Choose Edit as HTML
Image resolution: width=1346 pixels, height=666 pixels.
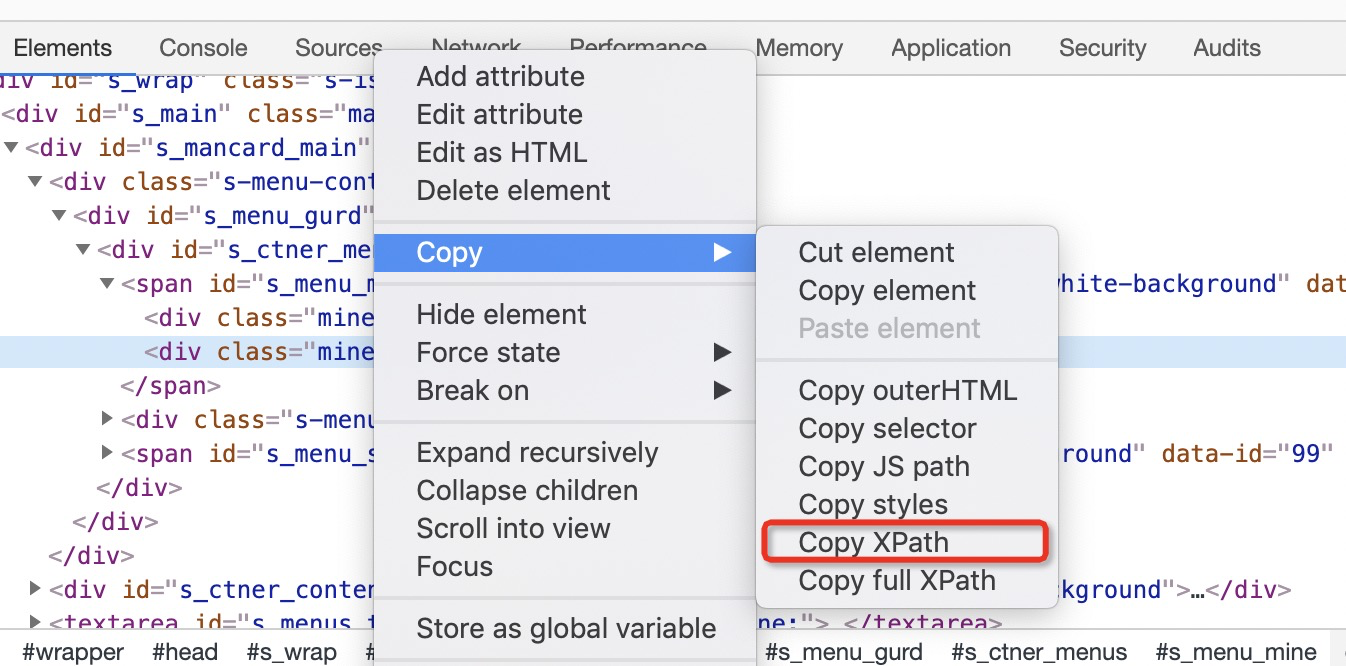(501, 152)
